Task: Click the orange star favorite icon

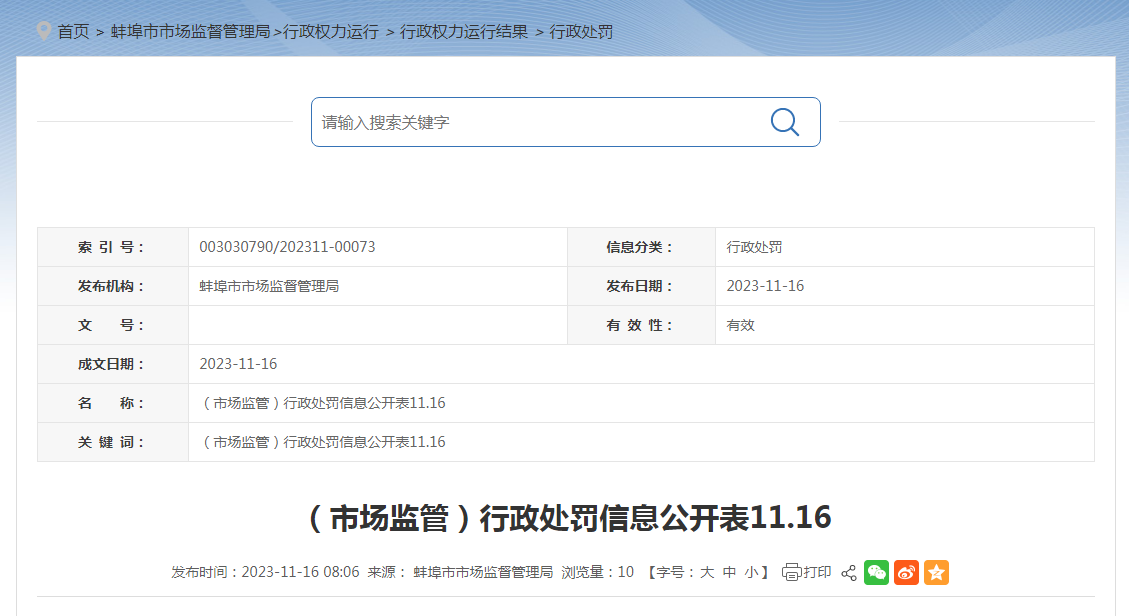Action: pyautogui.click(x=936, y=572)
